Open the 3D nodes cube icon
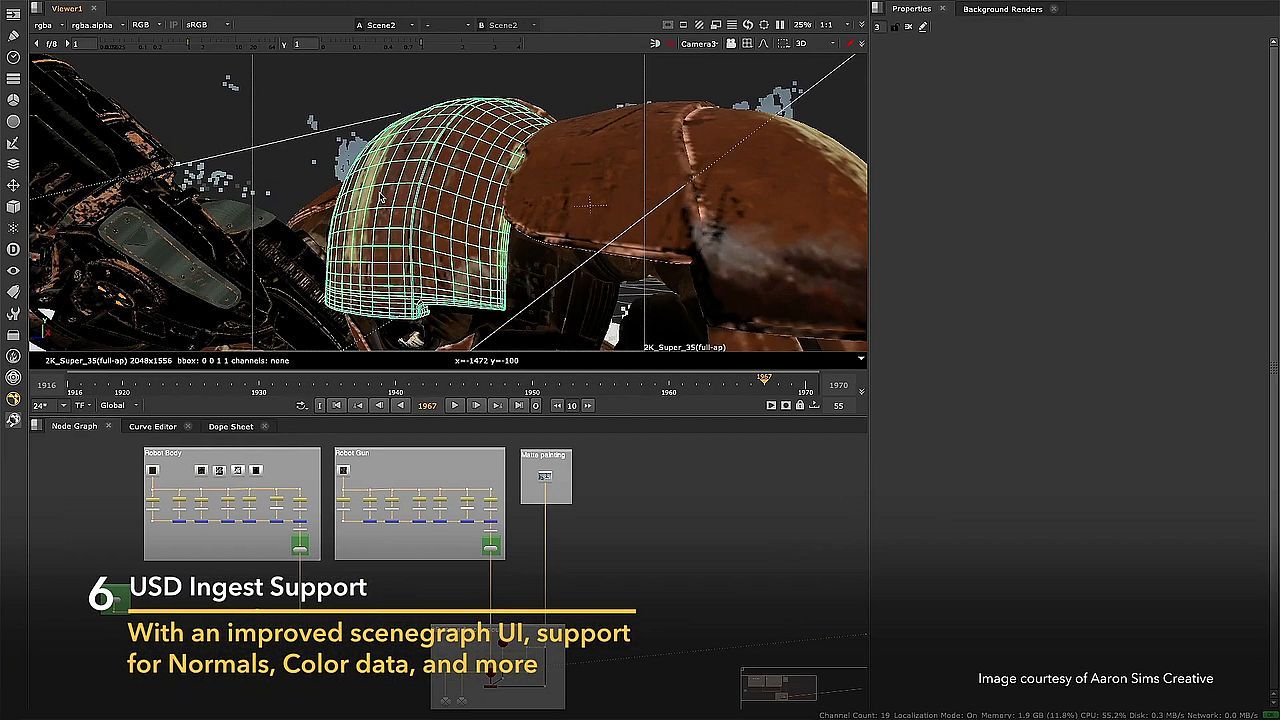The width and height of the screenshot is (1280, 720). [x=13, y=207]
